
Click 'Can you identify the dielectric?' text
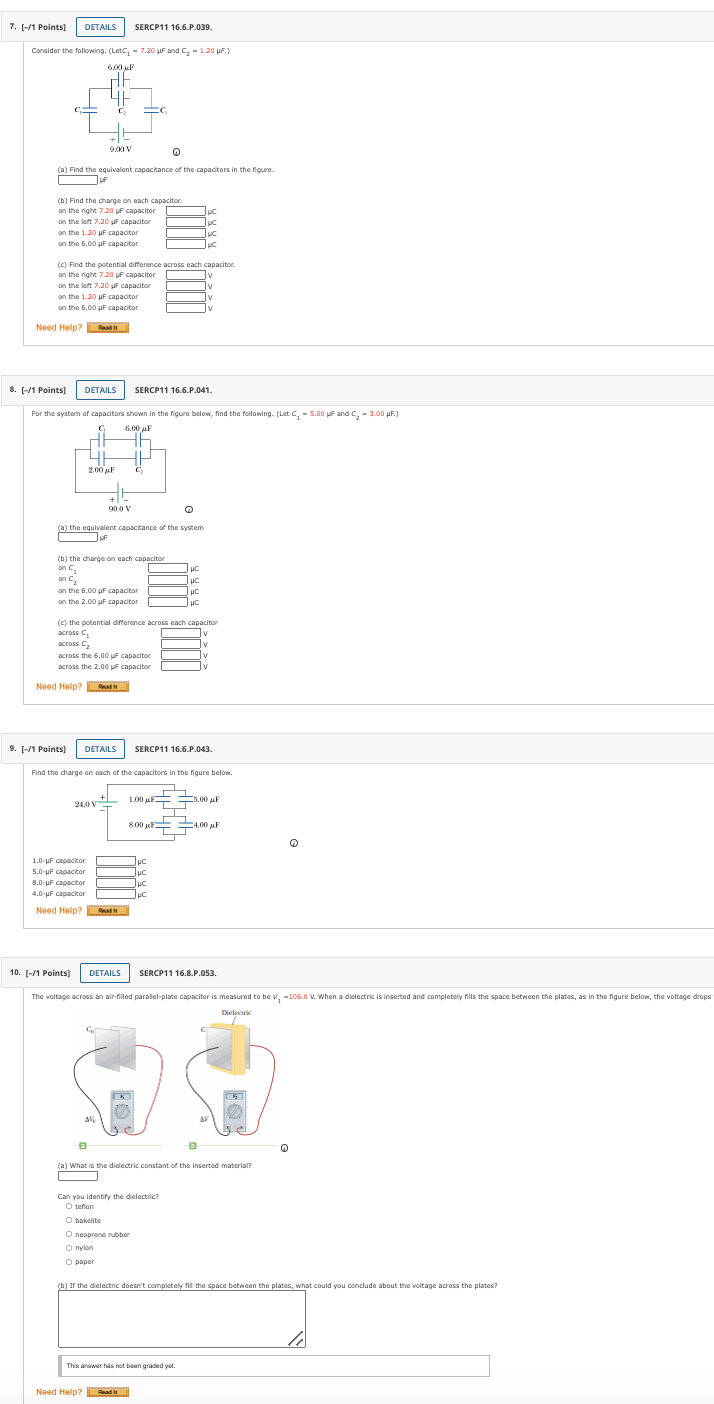coord(108,1196)
